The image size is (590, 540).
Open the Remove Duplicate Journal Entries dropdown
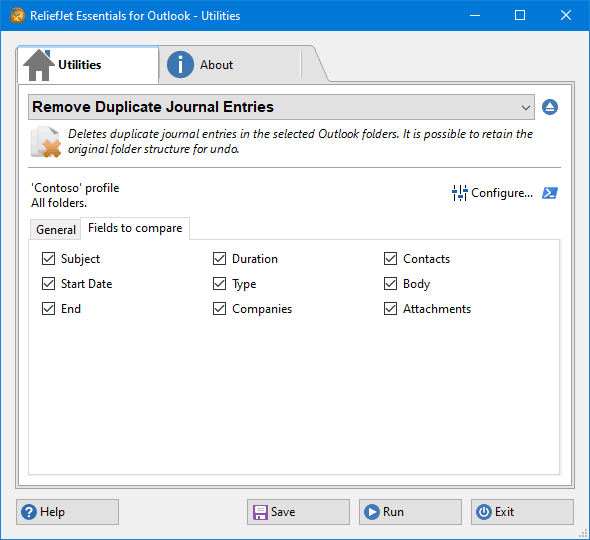[281, 107]
